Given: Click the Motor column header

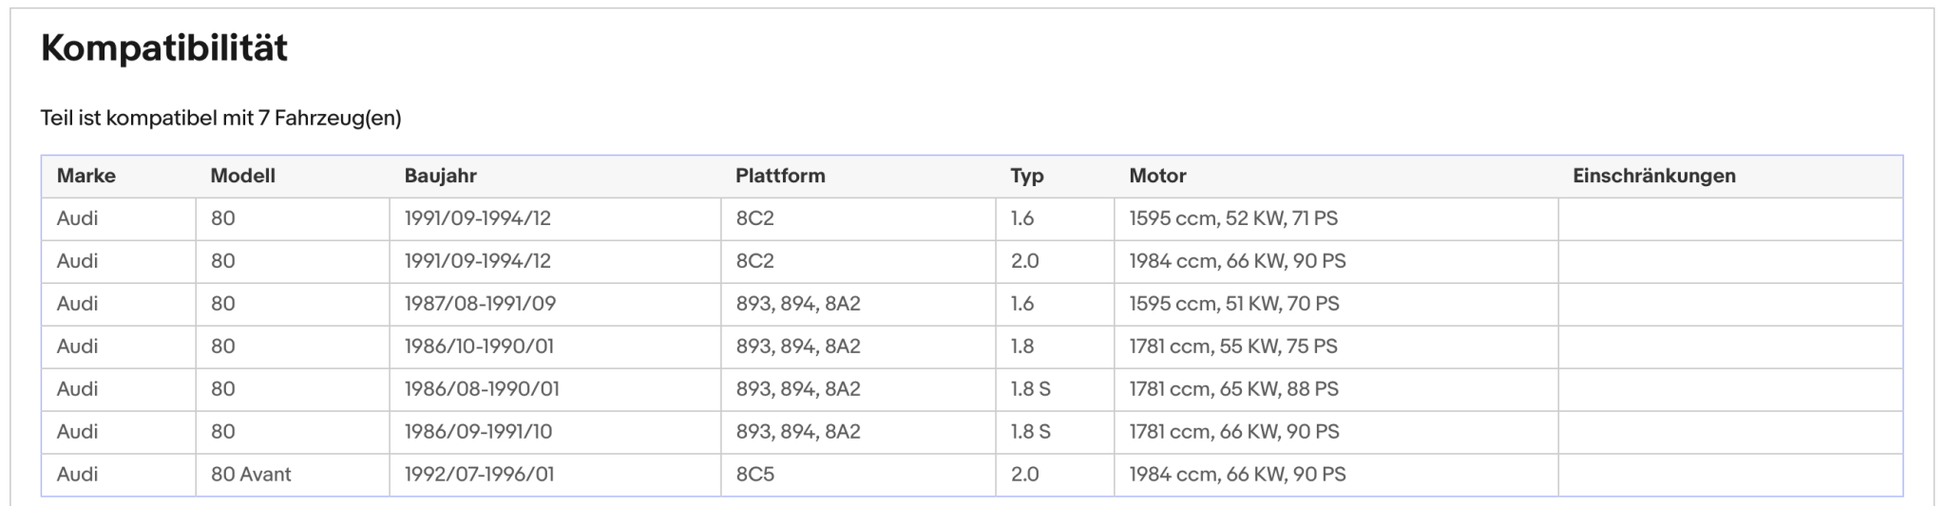Looking at the screenshot, I should [x=1157, y=176].
